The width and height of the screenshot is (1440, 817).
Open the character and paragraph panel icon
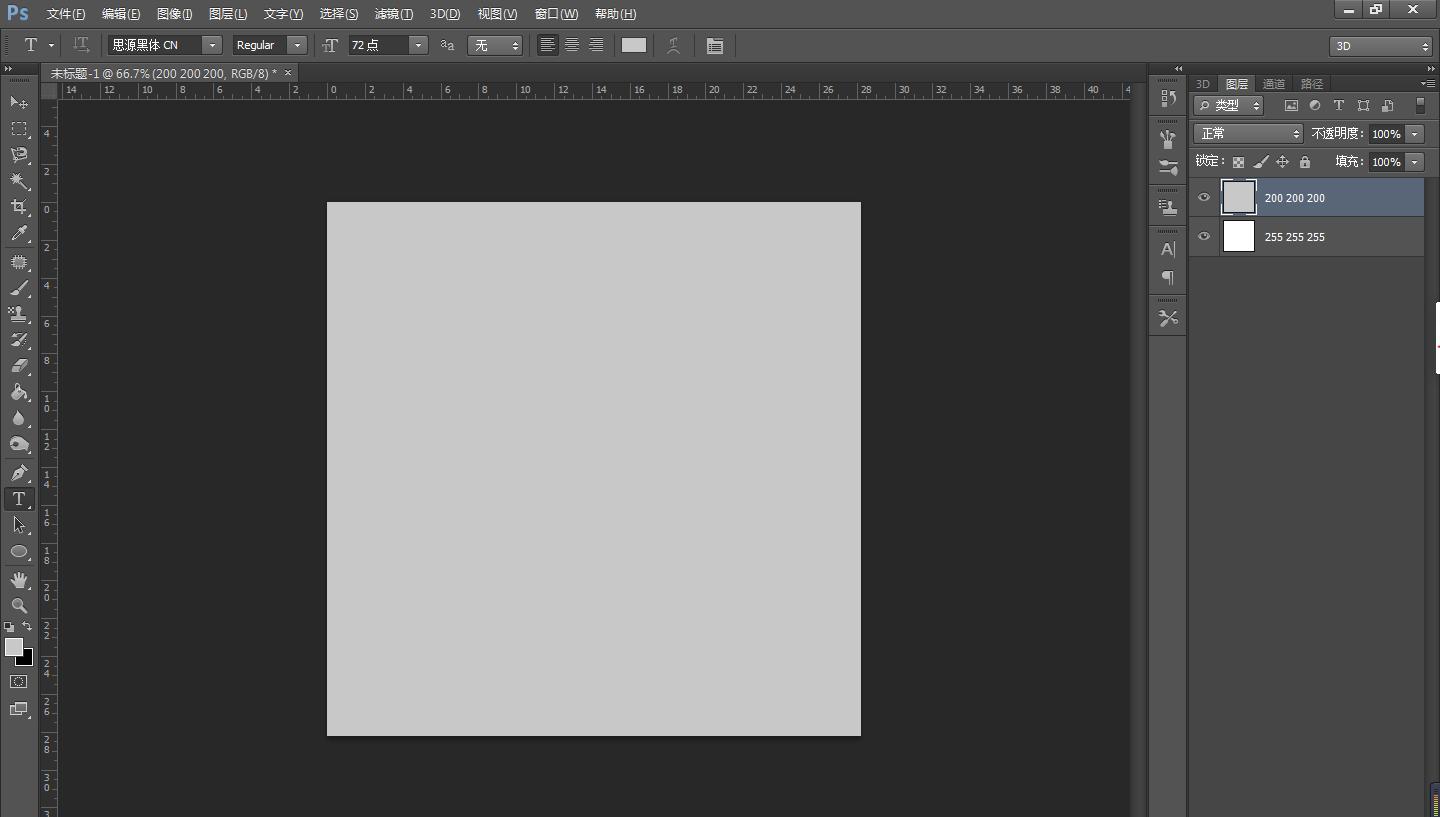(714, 46)
